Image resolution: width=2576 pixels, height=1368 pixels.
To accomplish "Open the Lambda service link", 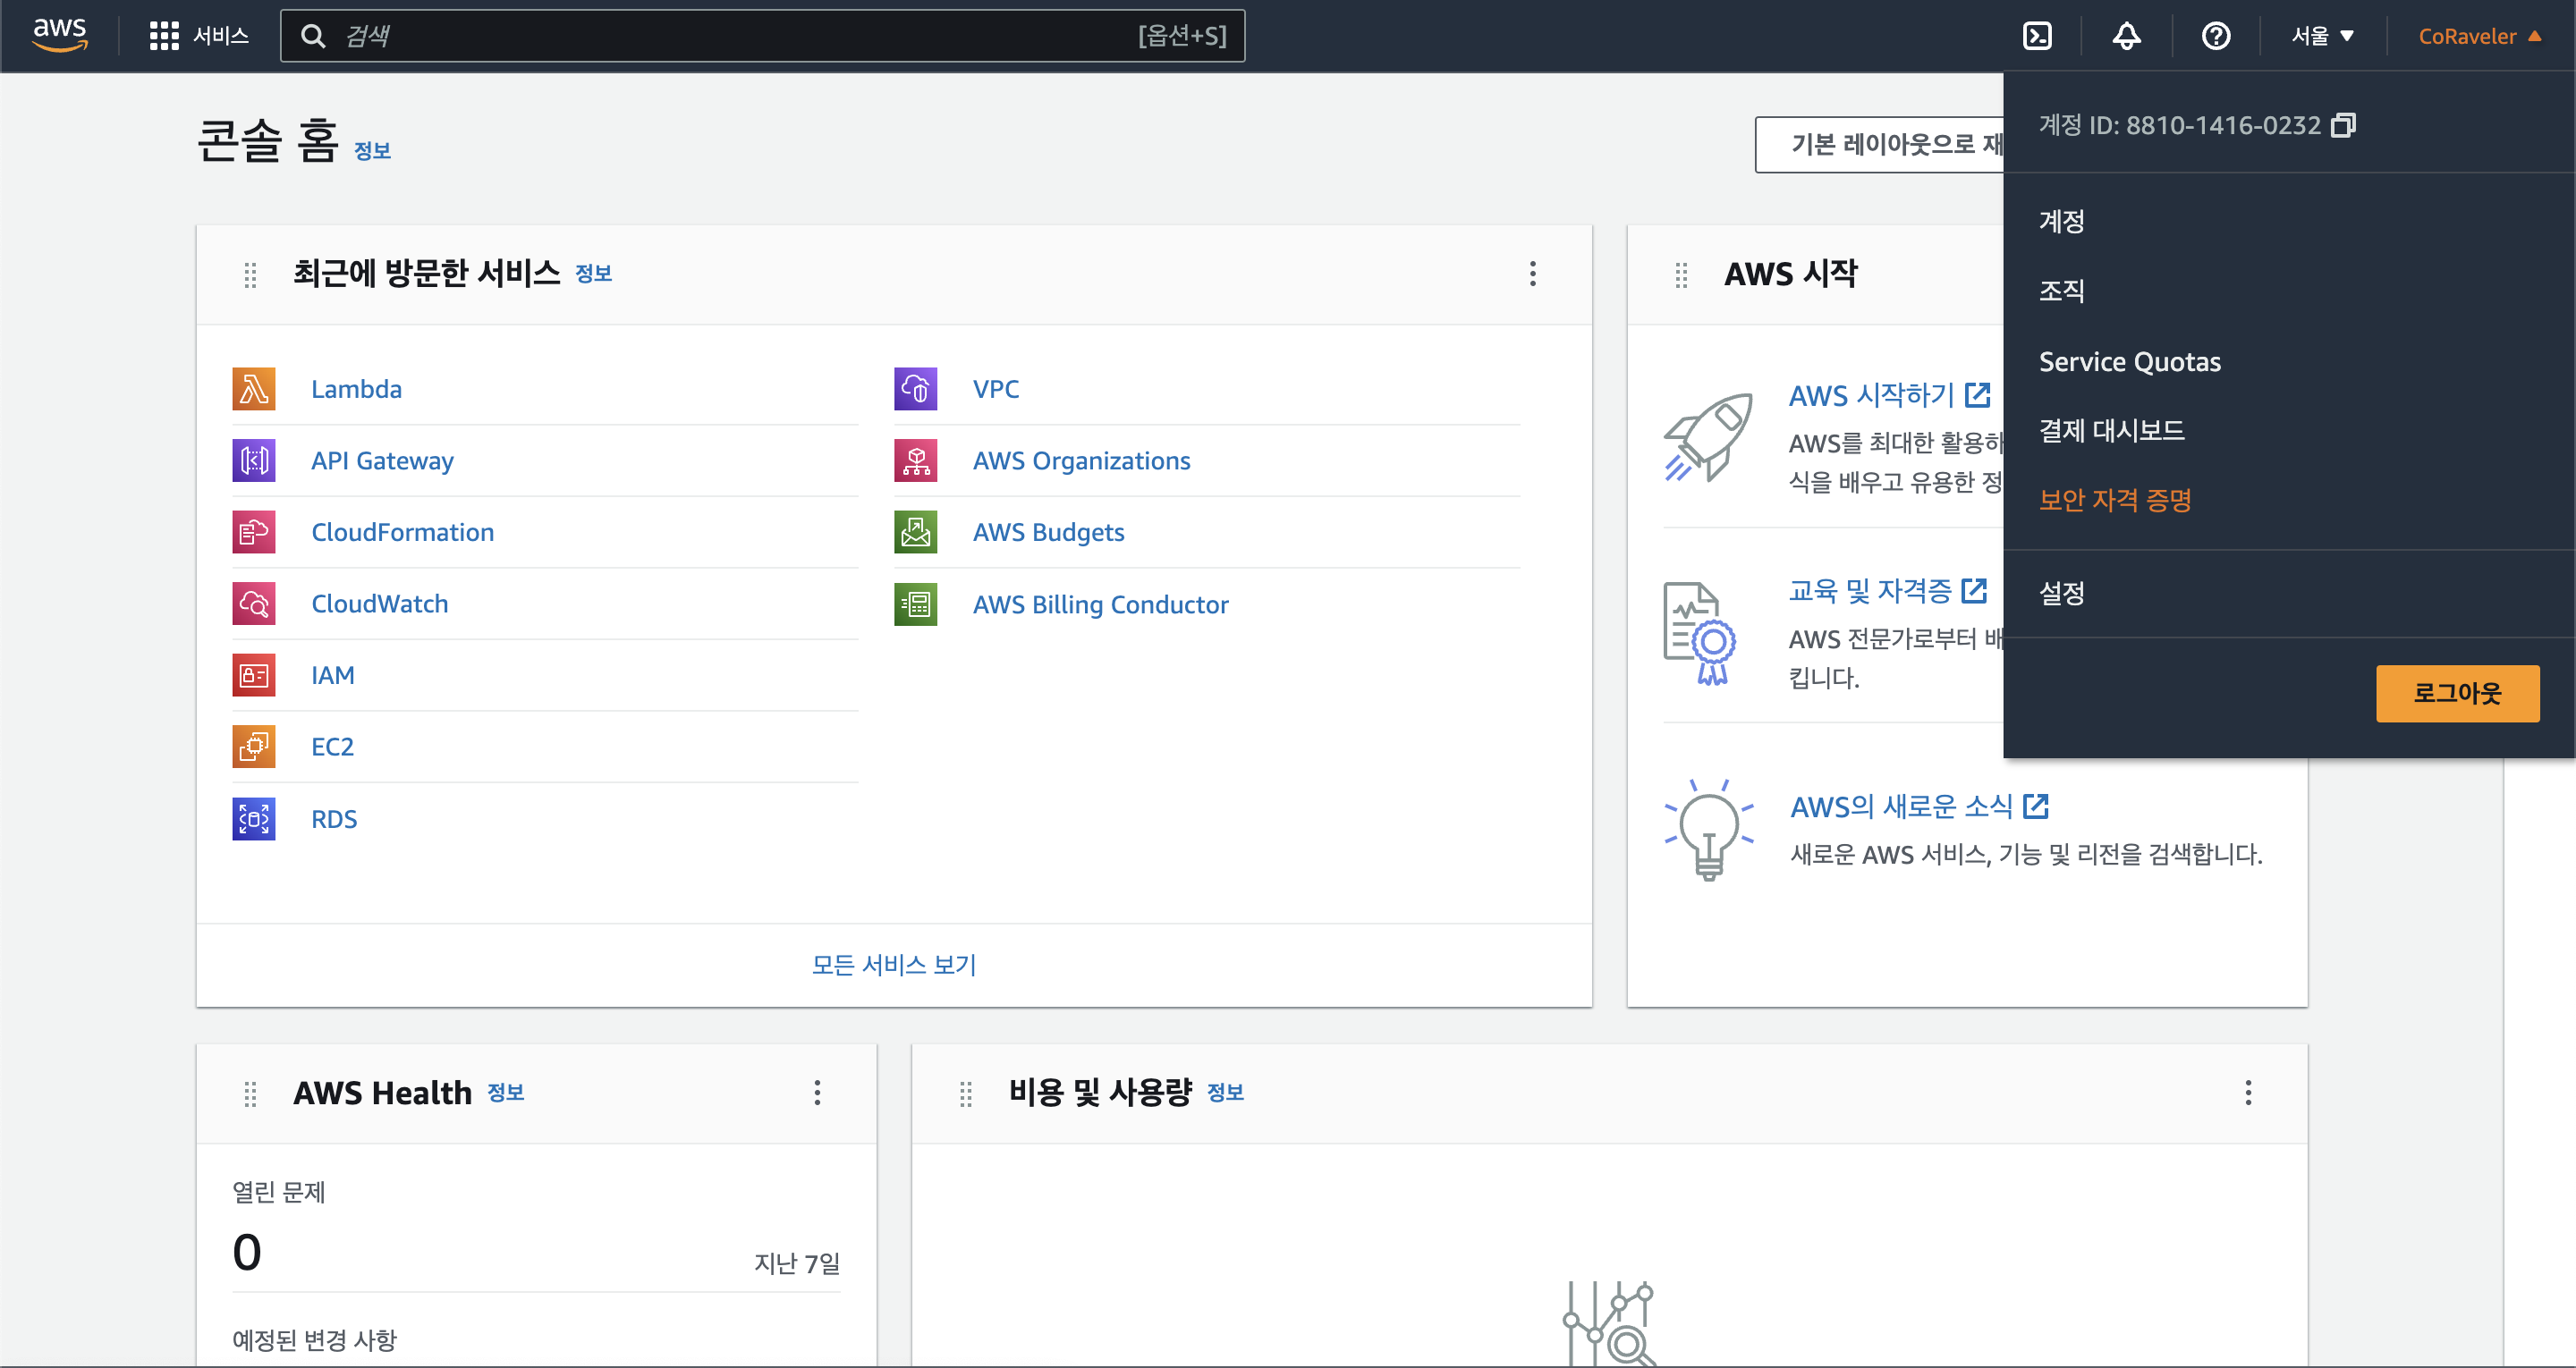I will coord(356,389).
